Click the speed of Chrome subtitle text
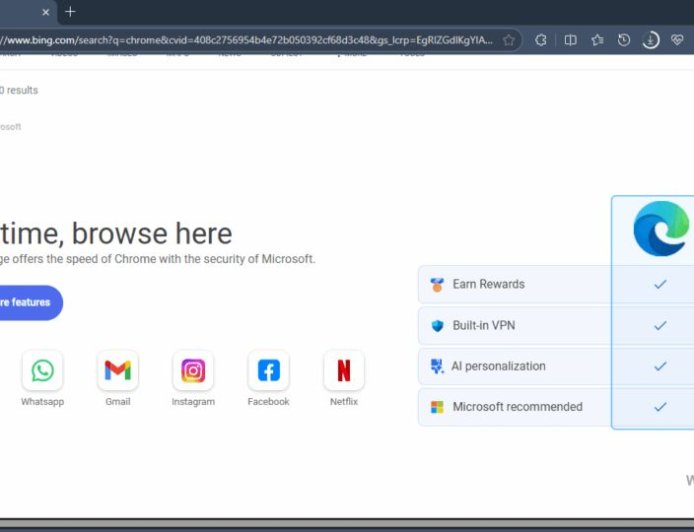The height and width of the screenshot is (532, 694). coord(158,259)
